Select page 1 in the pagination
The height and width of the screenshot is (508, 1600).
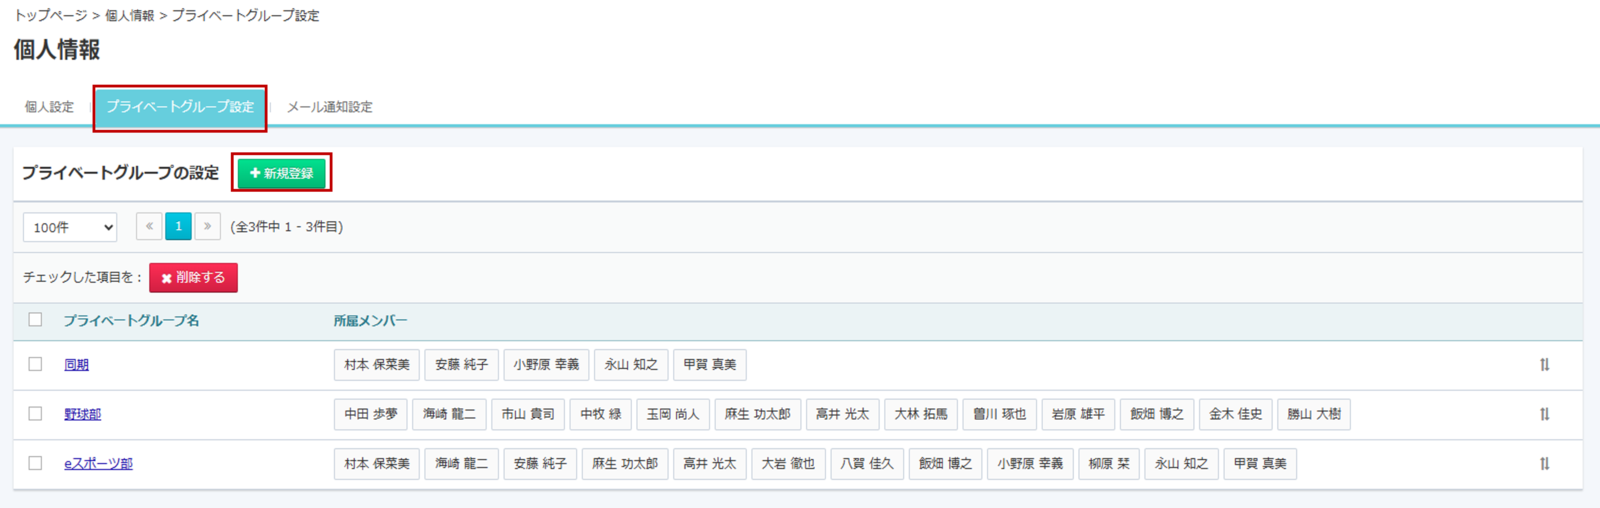pos(178,227)
